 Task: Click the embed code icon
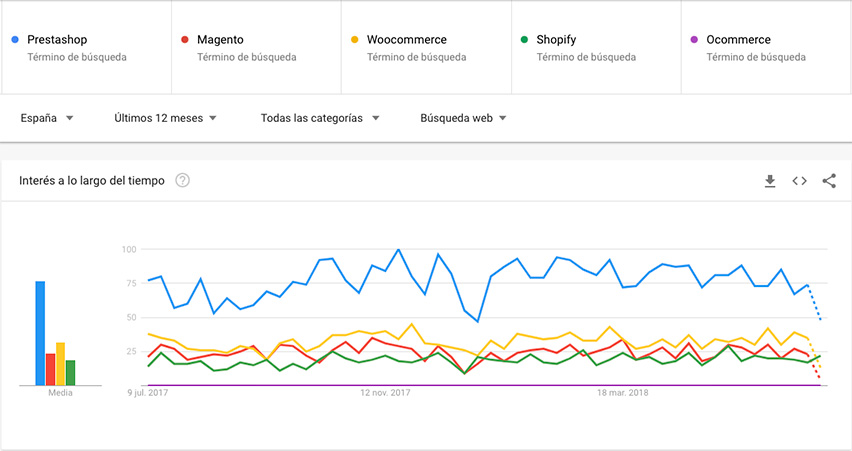point(799,181)
